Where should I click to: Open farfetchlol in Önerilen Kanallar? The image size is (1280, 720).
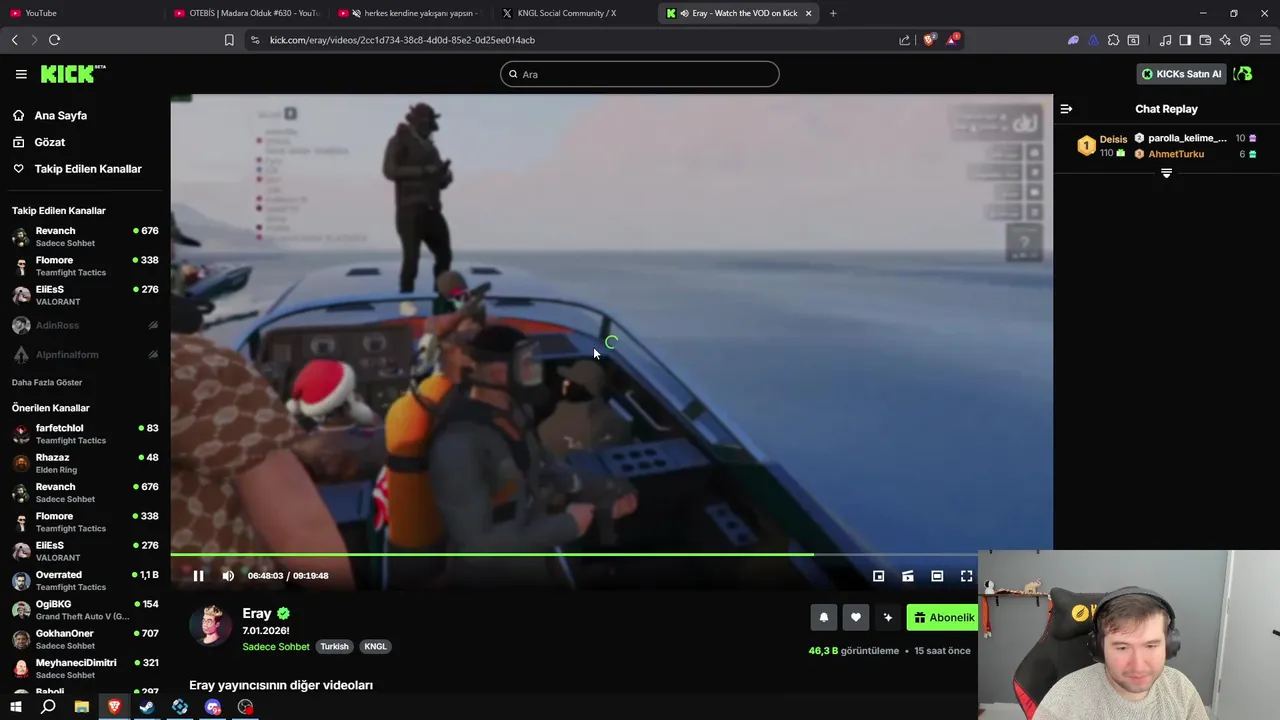click(85, 434)
